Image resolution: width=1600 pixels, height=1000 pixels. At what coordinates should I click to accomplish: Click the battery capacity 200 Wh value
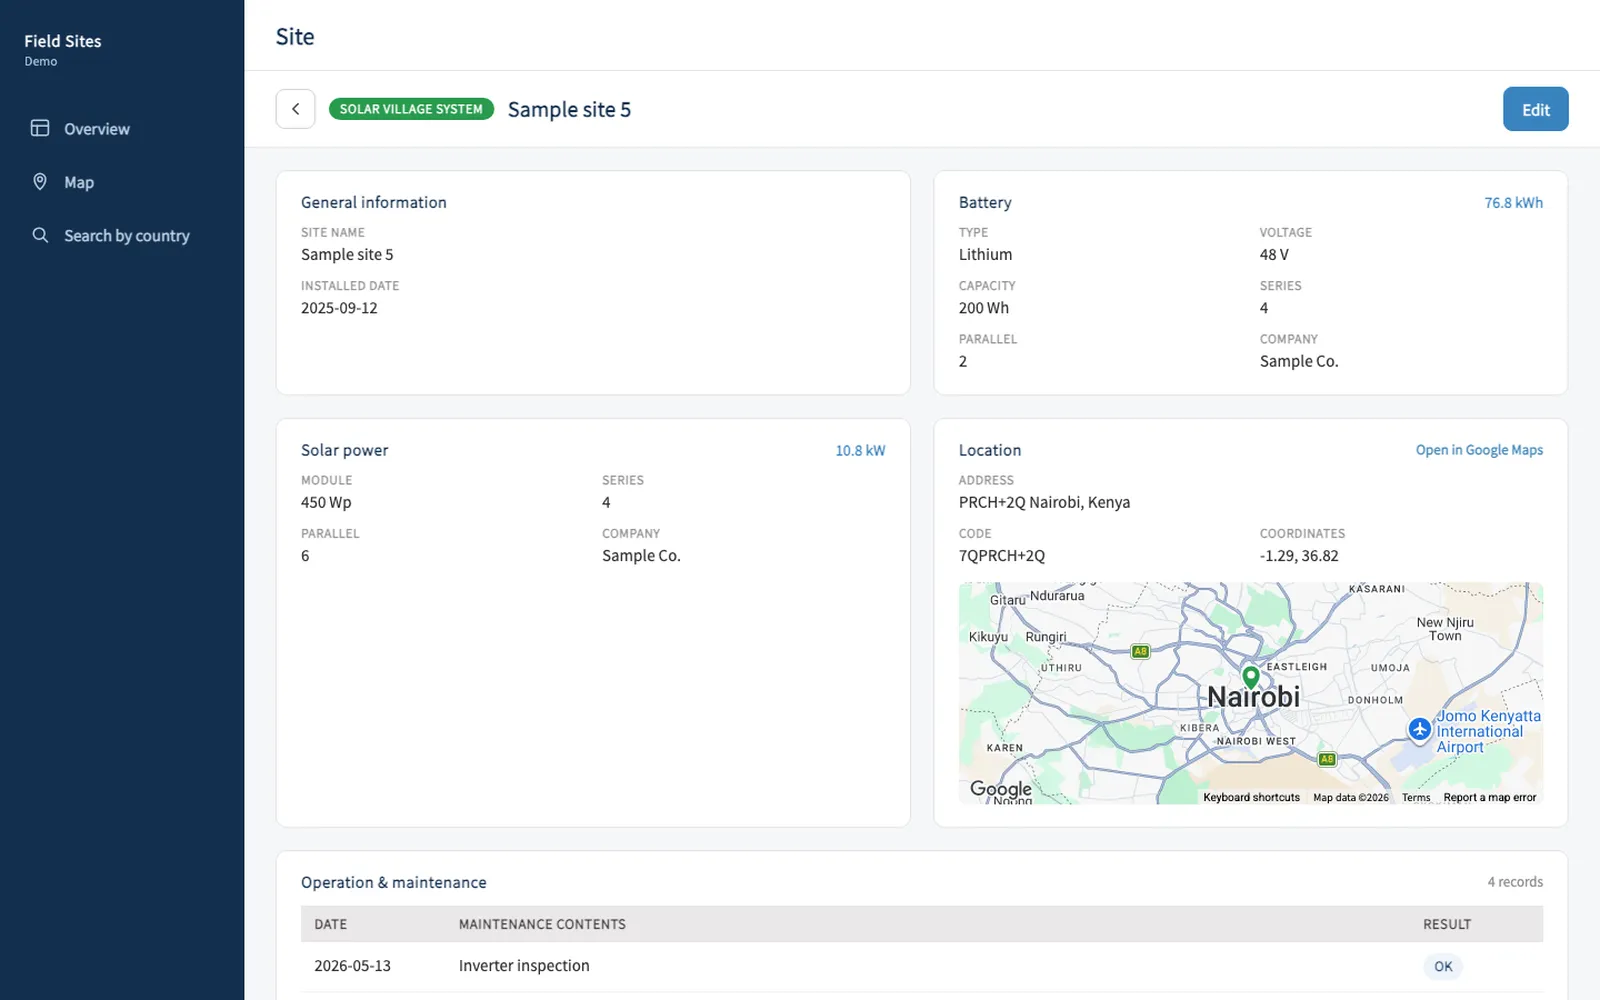(984, 308)
